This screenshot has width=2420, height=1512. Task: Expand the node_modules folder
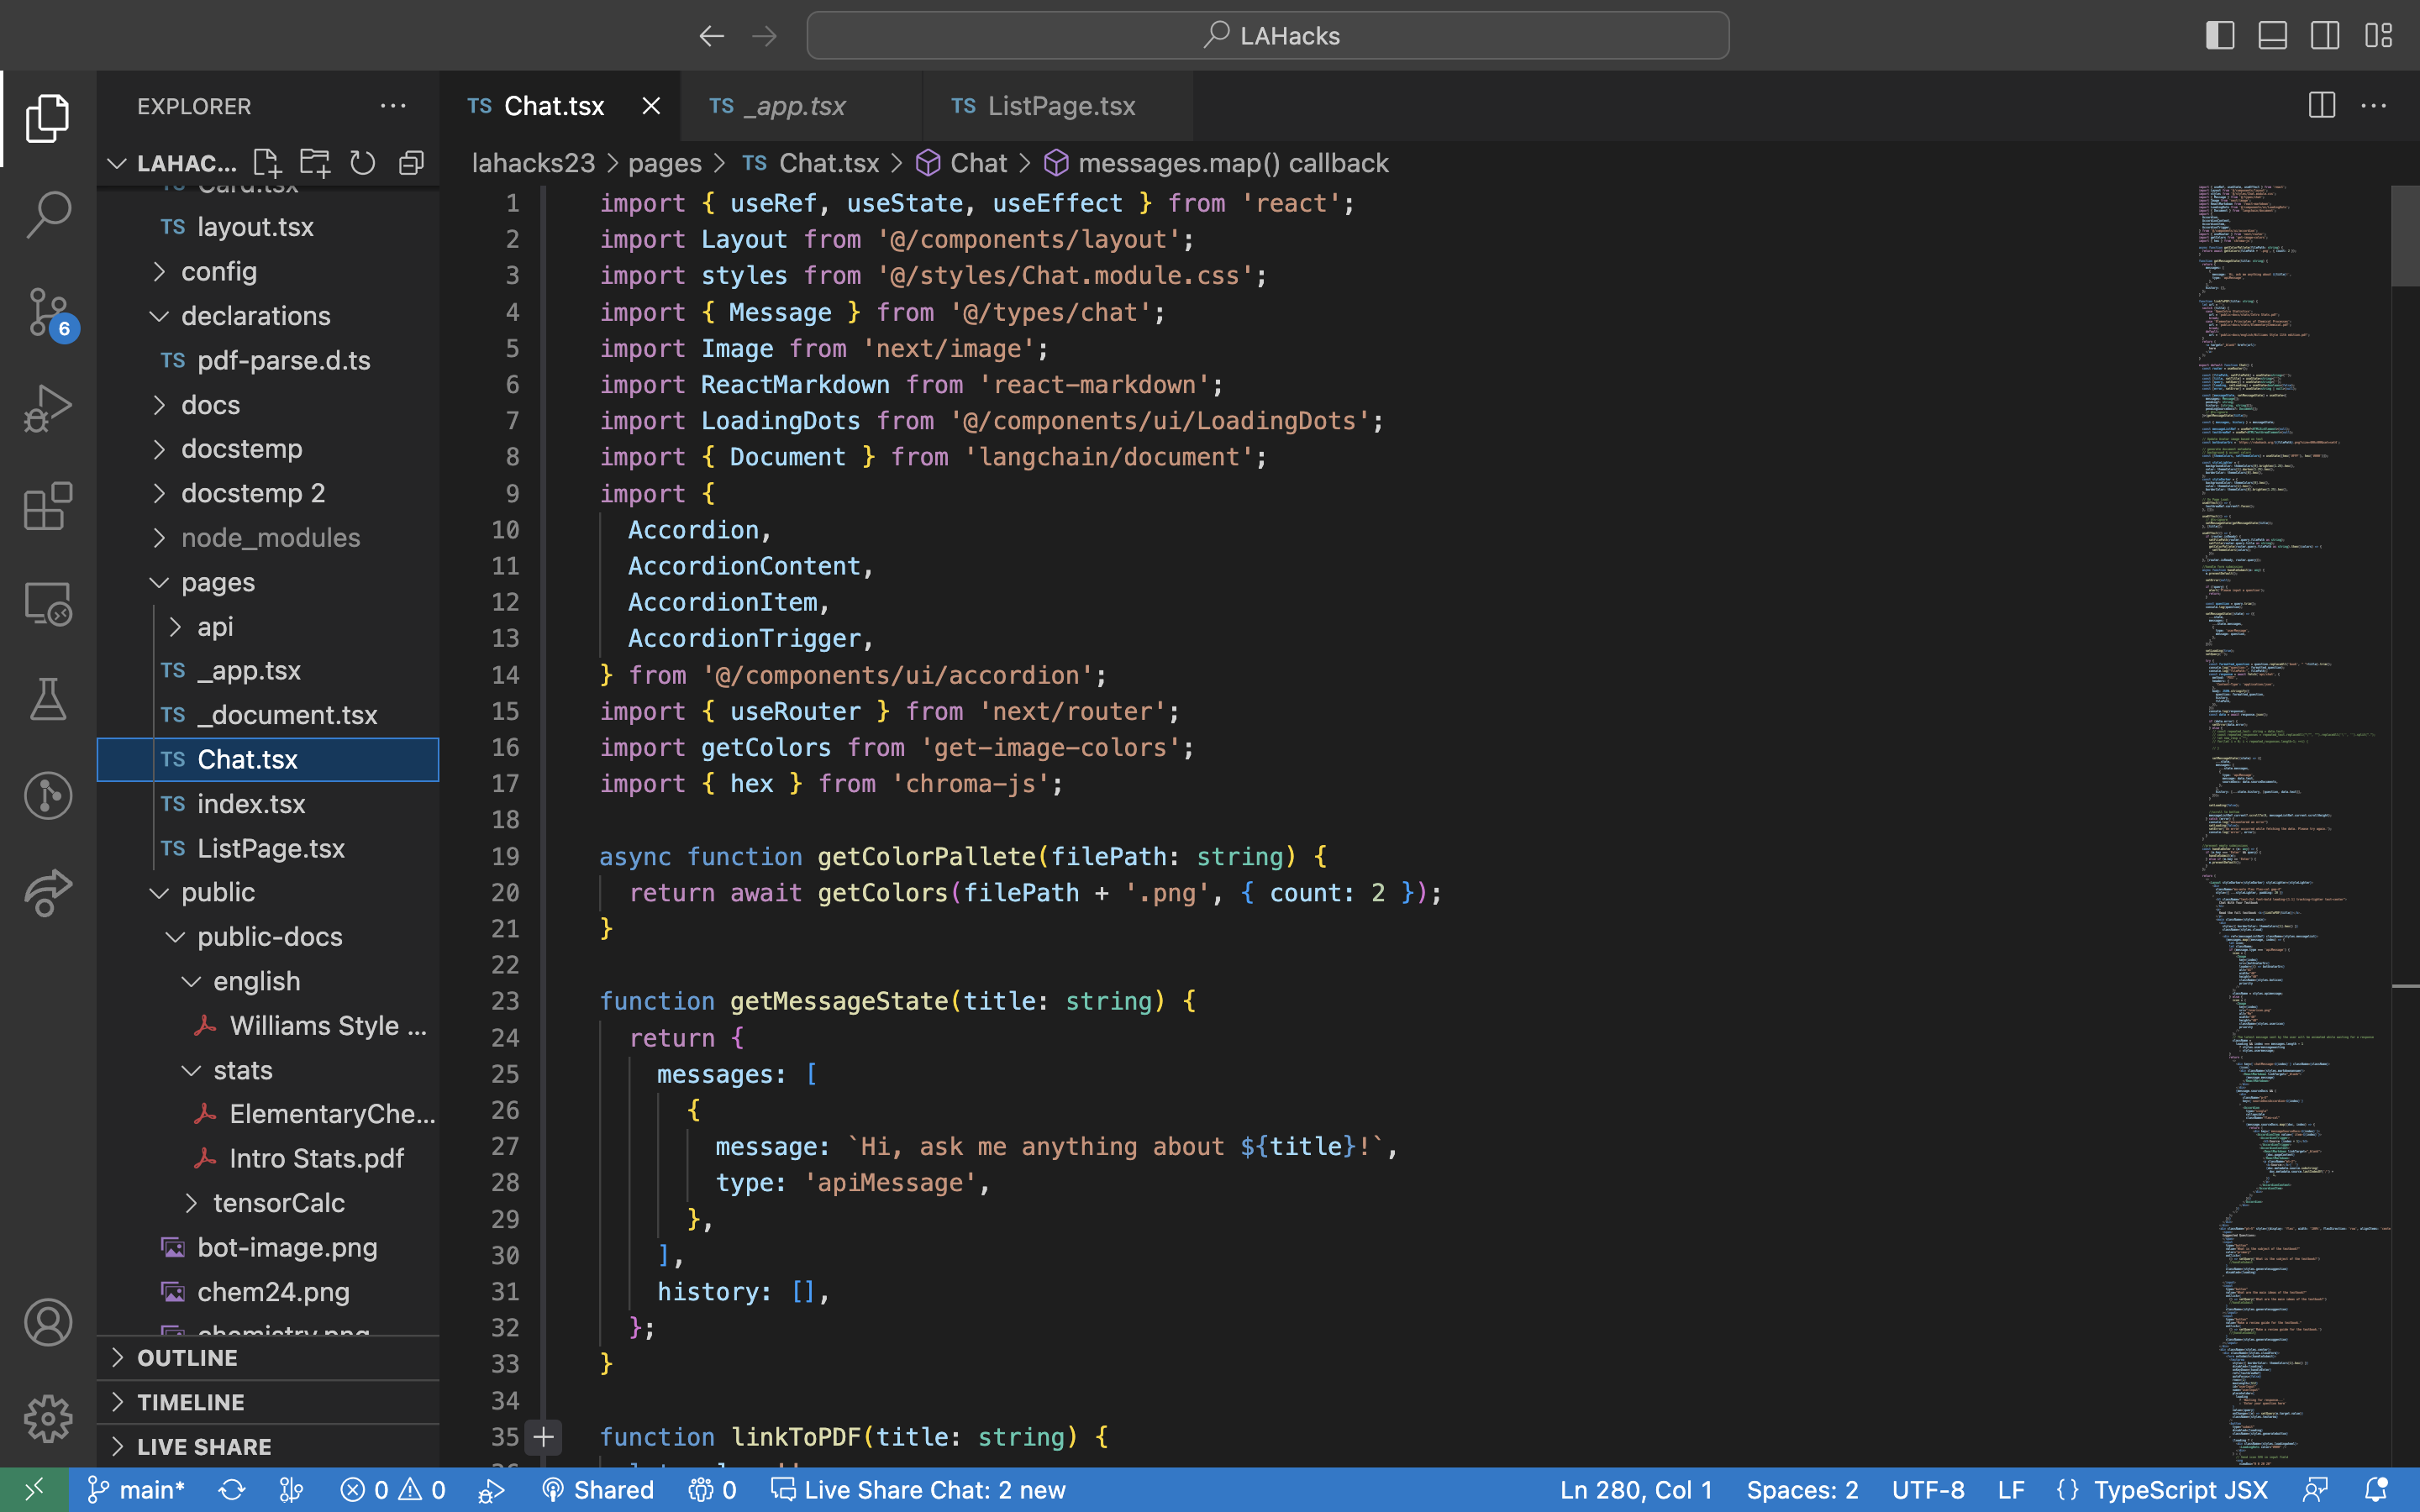tap(270, 538)
